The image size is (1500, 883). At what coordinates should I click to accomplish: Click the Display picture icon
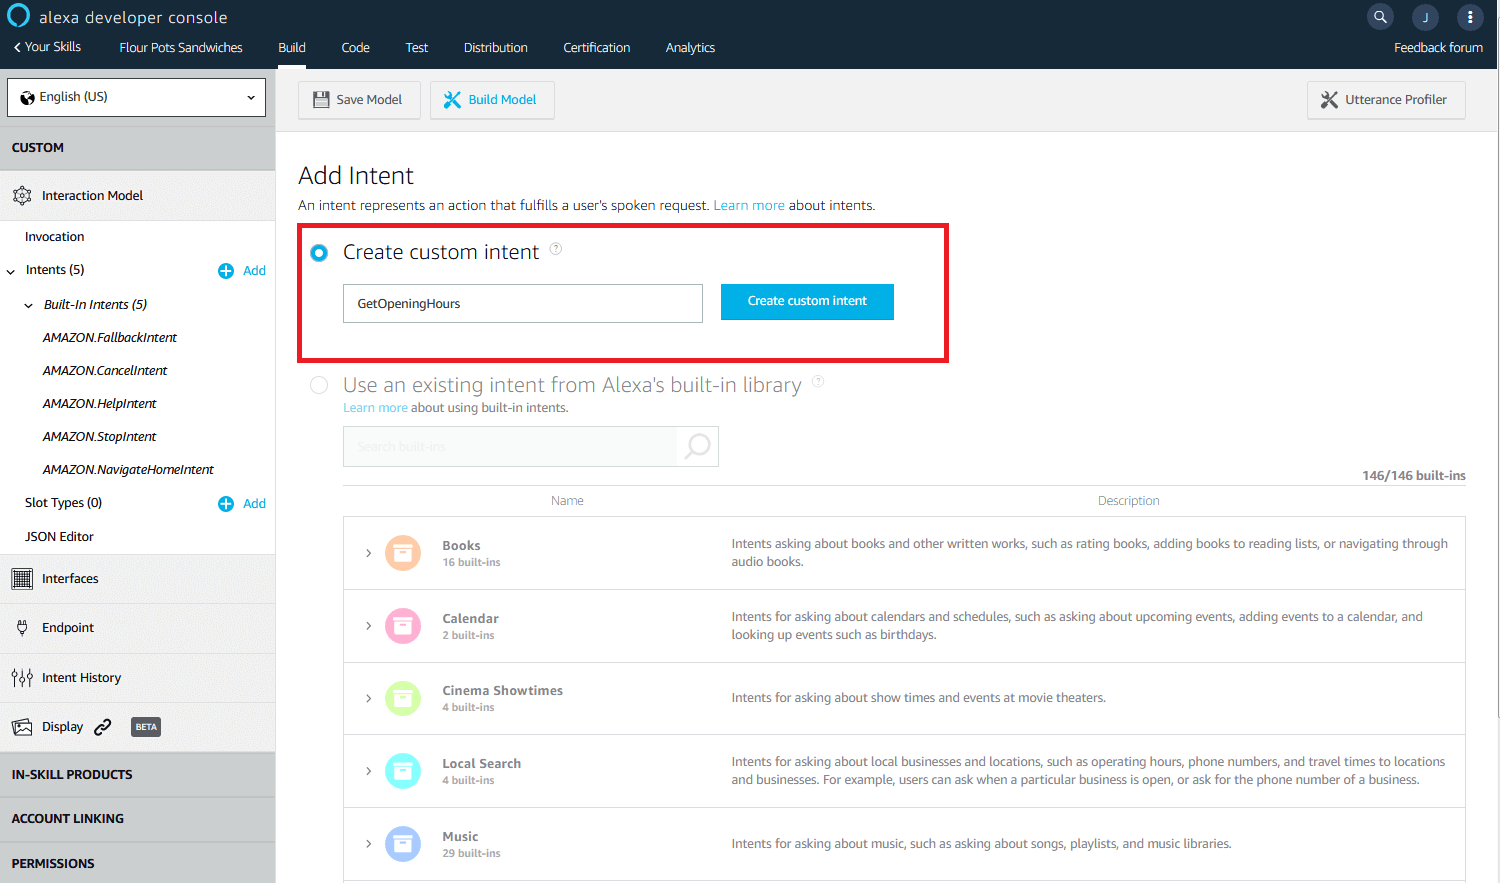coord(22,727)
